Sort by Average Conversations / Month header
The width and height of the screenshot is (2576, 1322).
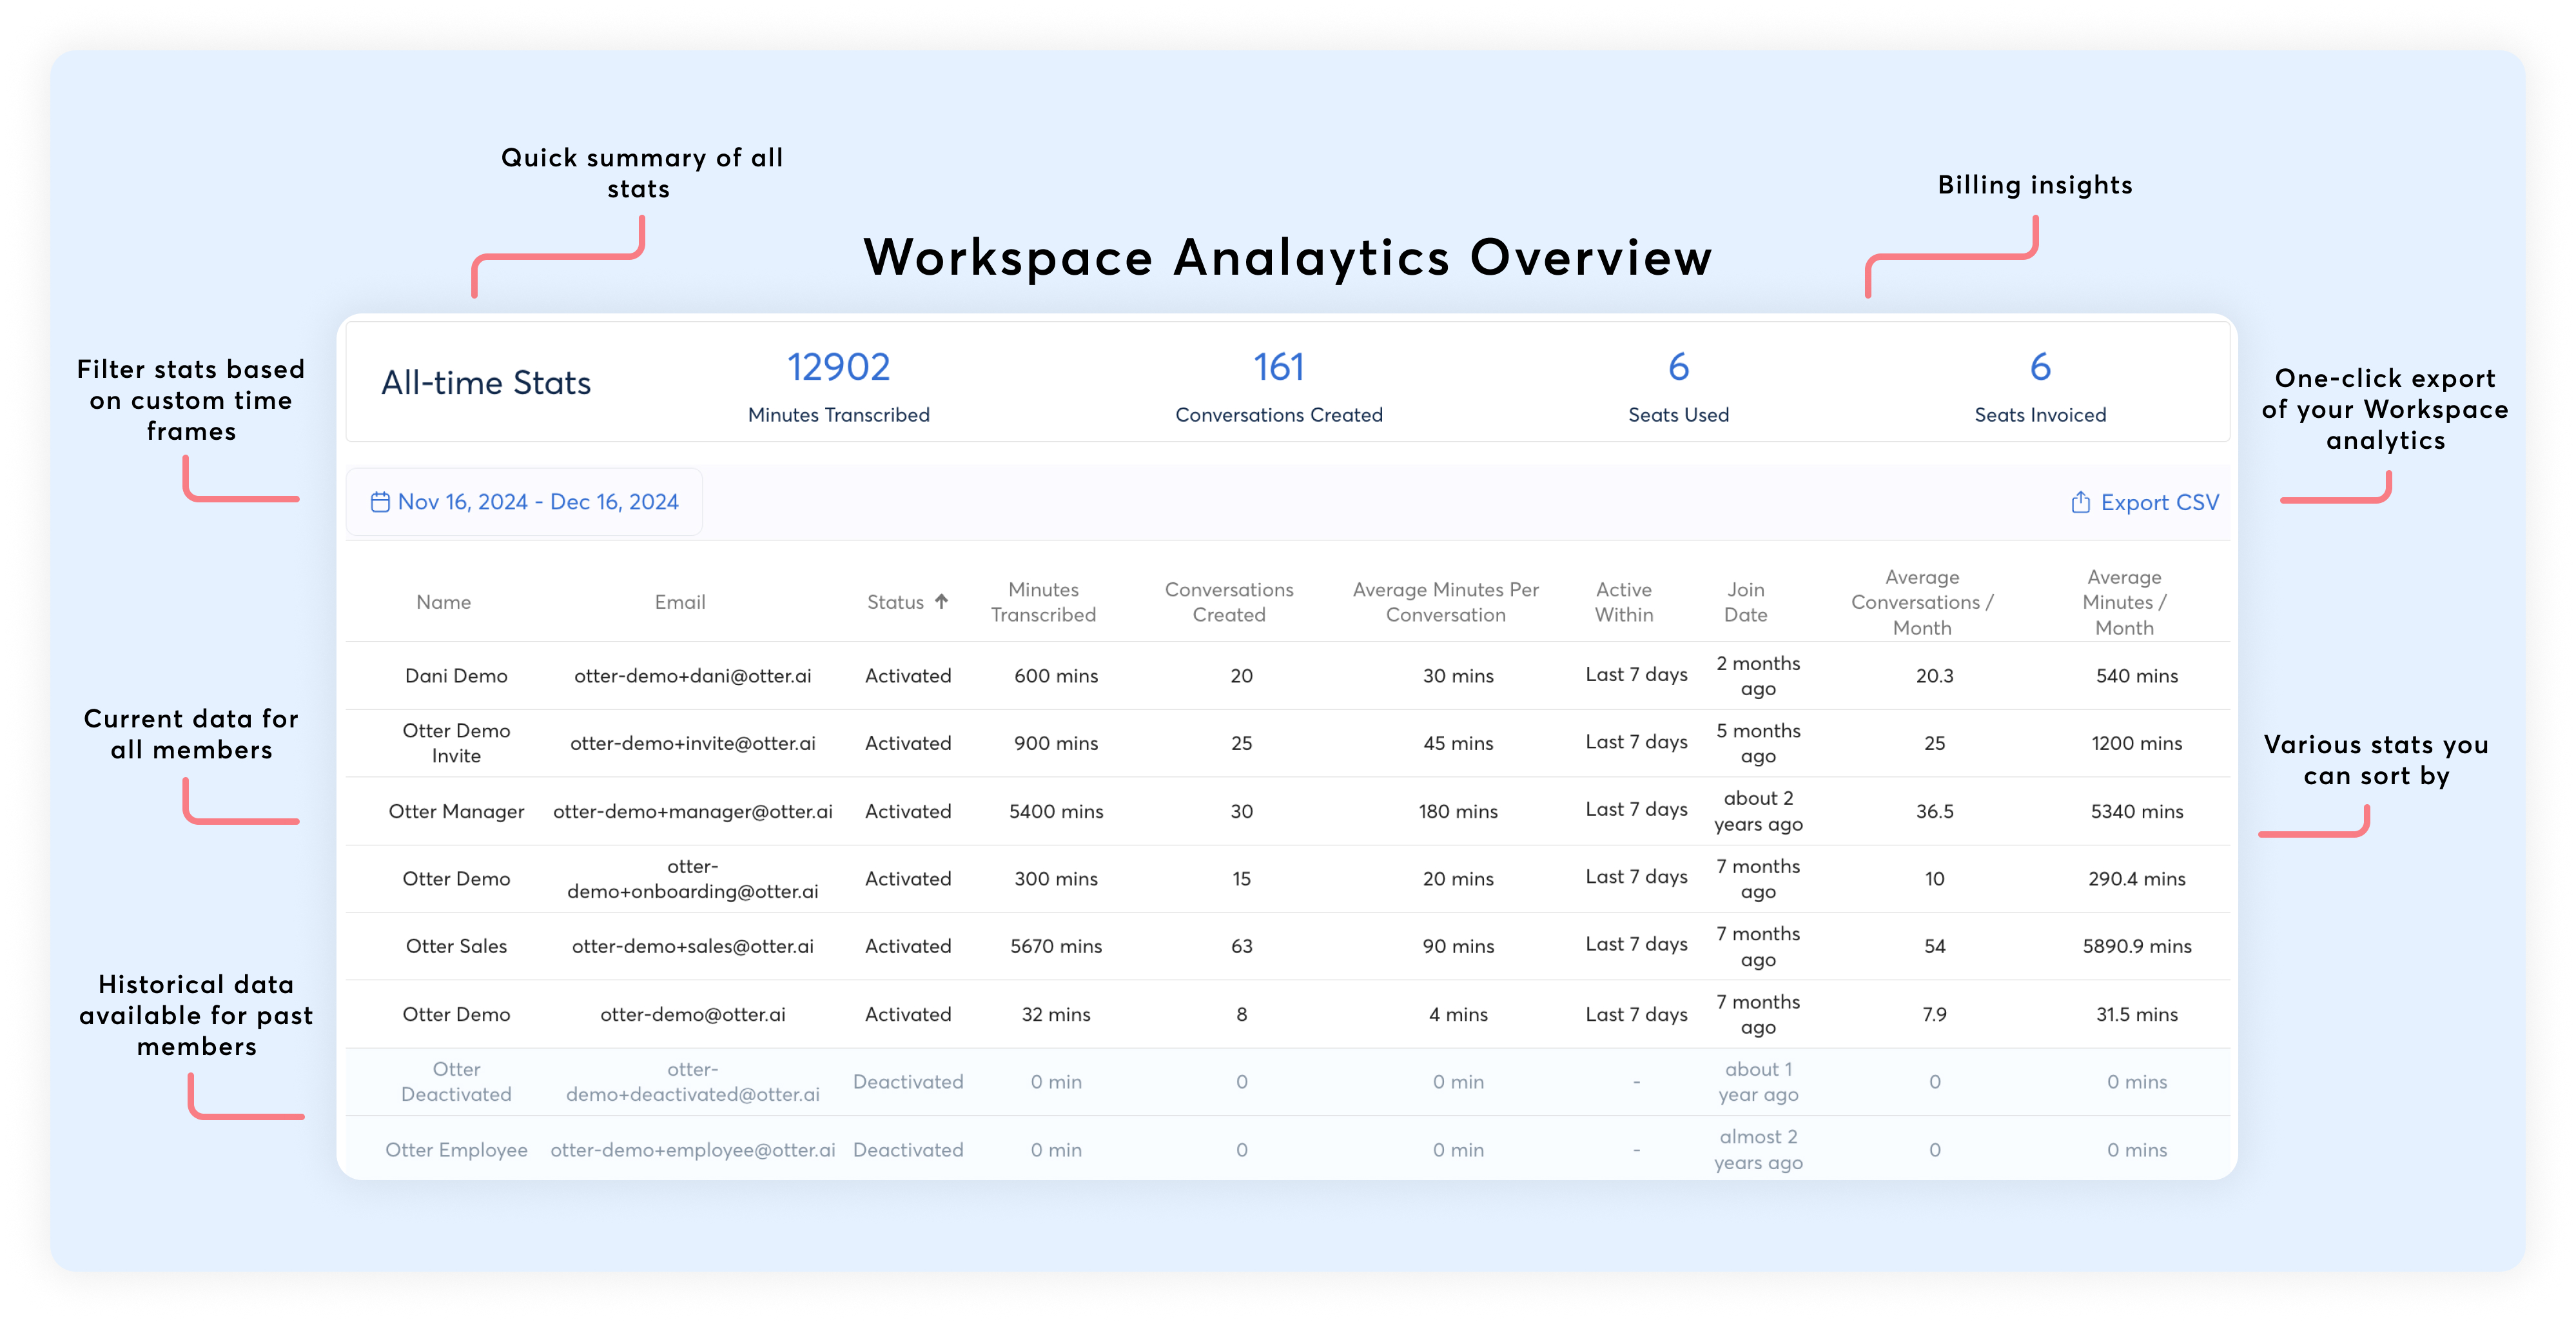pyautogui.click(x=1921, y=602)
